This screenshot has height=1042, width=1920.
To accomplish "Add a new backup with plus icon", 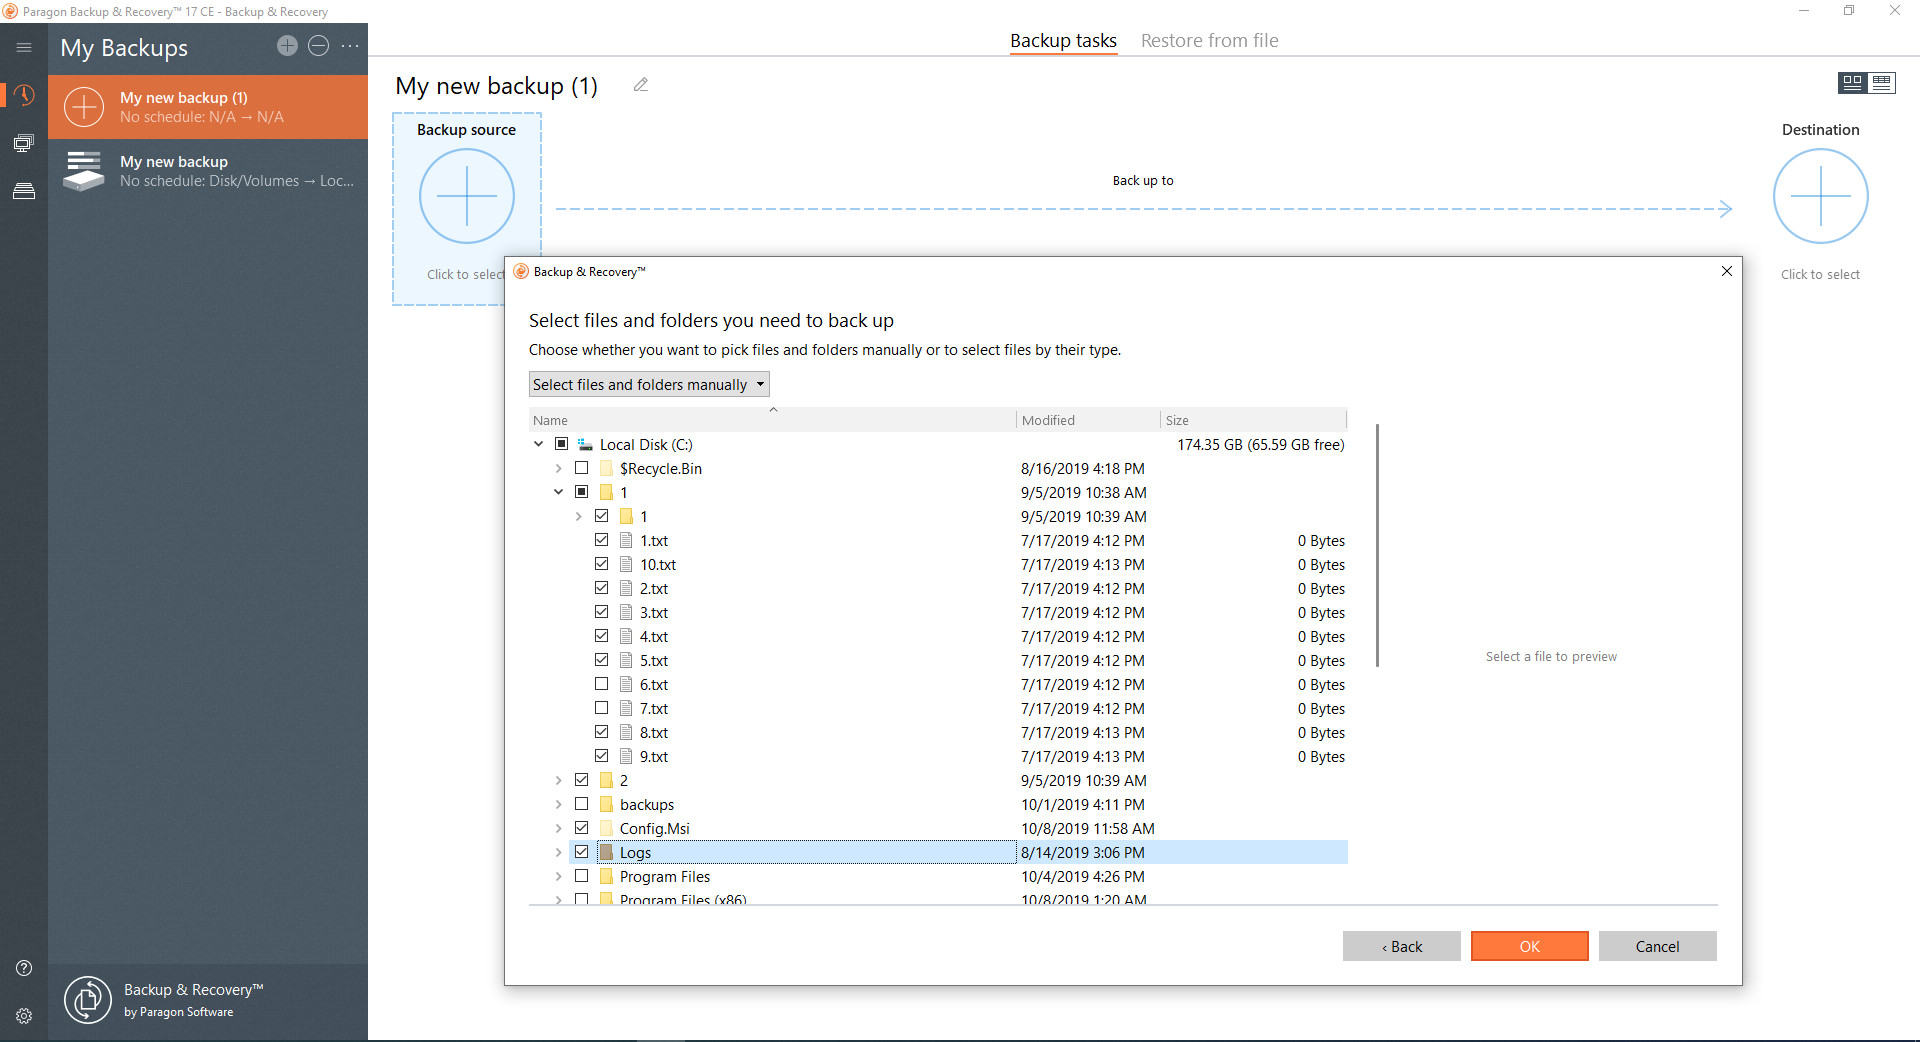I will point(287,46).
